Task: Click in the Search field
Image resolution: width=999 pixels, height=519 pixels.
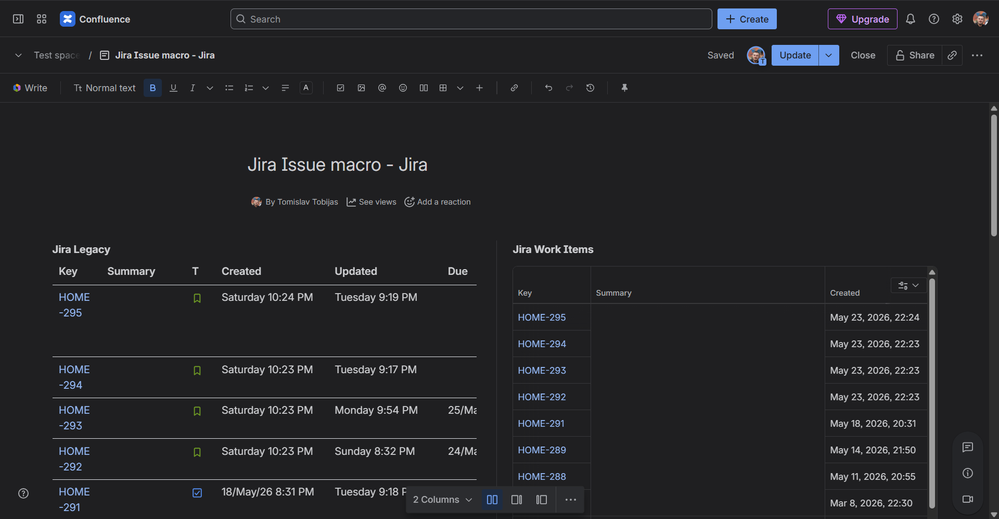Action: pos(471,19)
